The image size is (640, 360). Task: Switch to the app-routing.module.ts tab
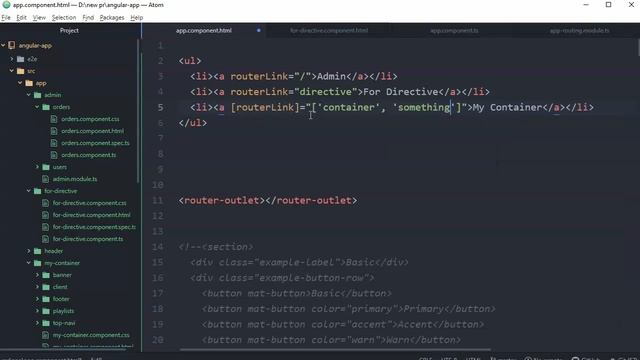tap(579, 30)
